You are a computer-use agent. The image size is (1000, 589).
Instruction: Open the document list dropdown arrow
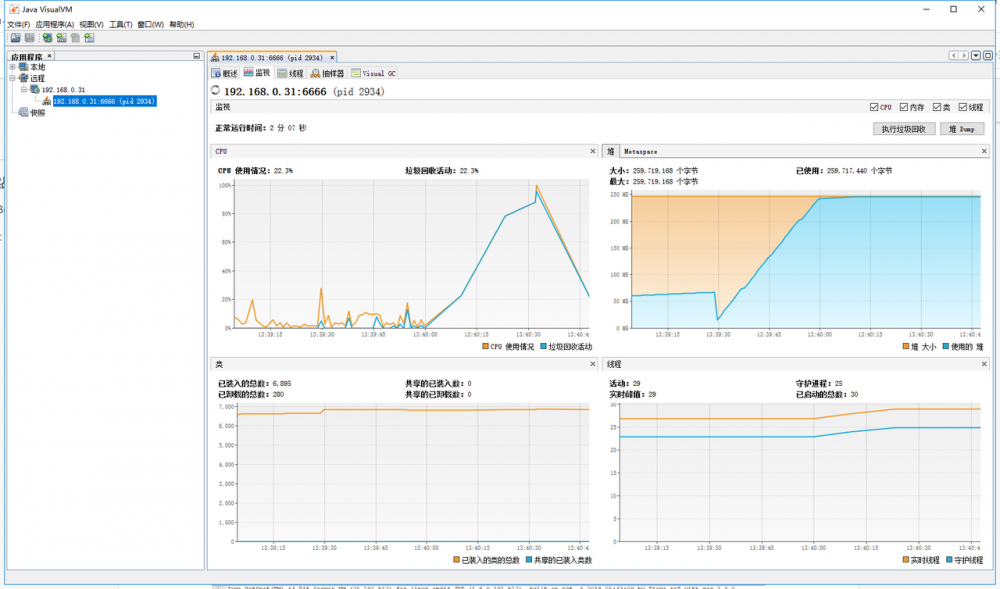point(975,56)
